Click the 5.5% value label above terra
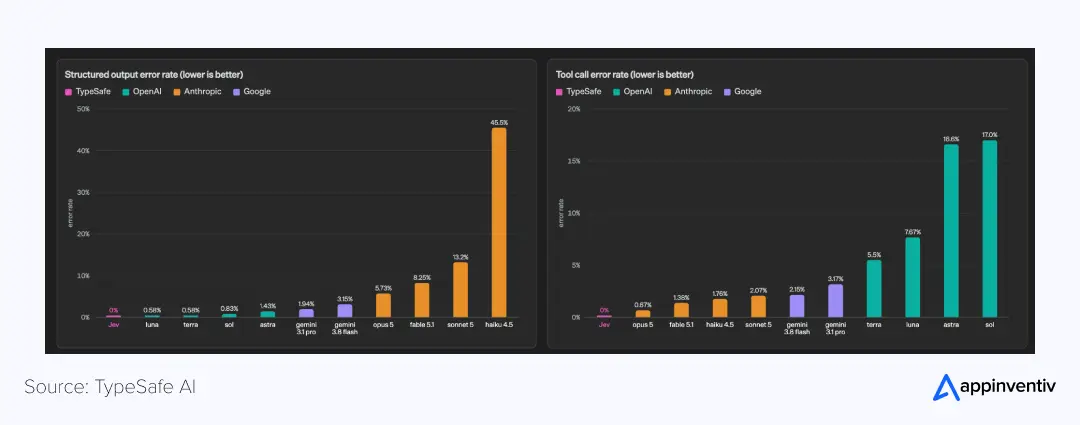 click(x=874, y=255)
